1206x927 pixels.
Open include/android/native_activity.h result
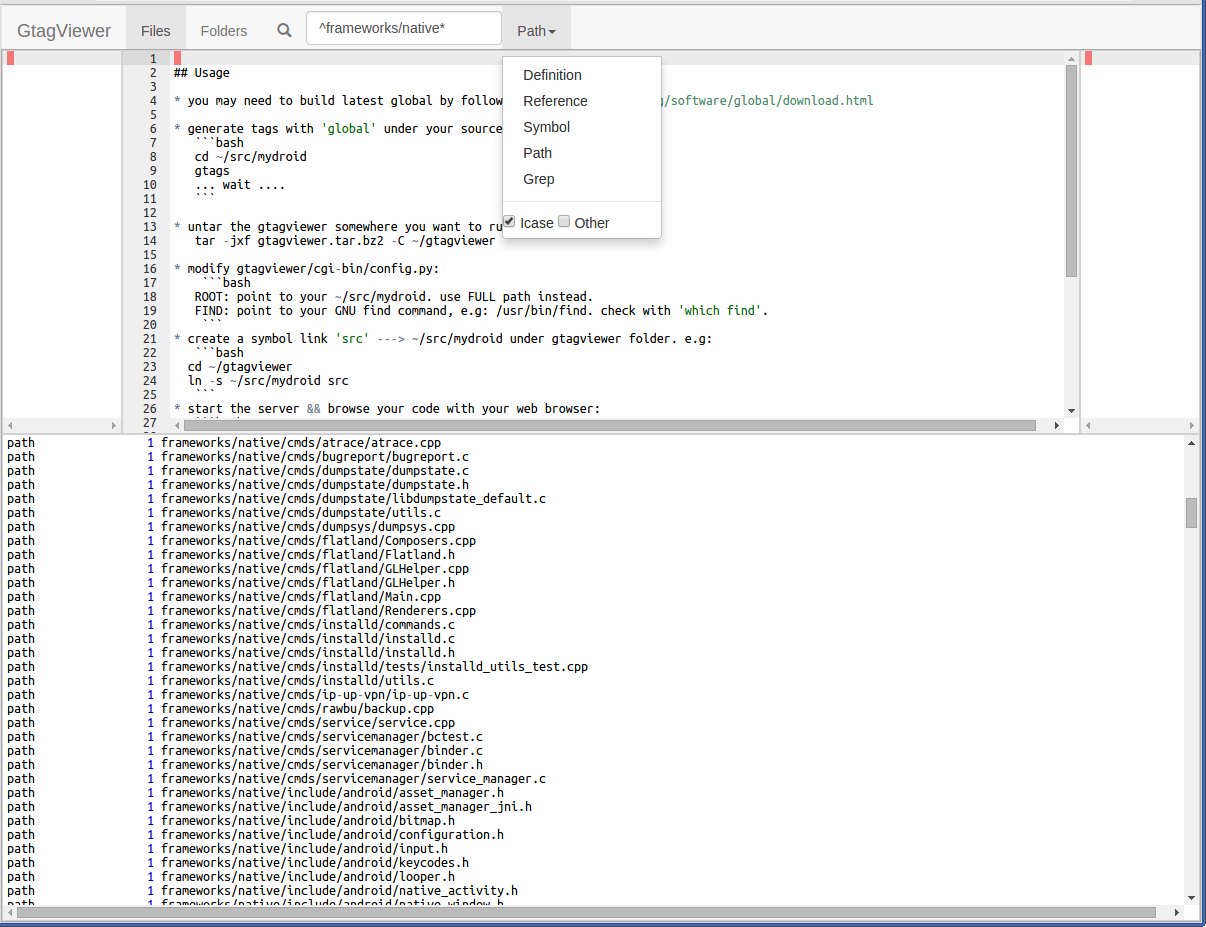[x=339, y=890]
